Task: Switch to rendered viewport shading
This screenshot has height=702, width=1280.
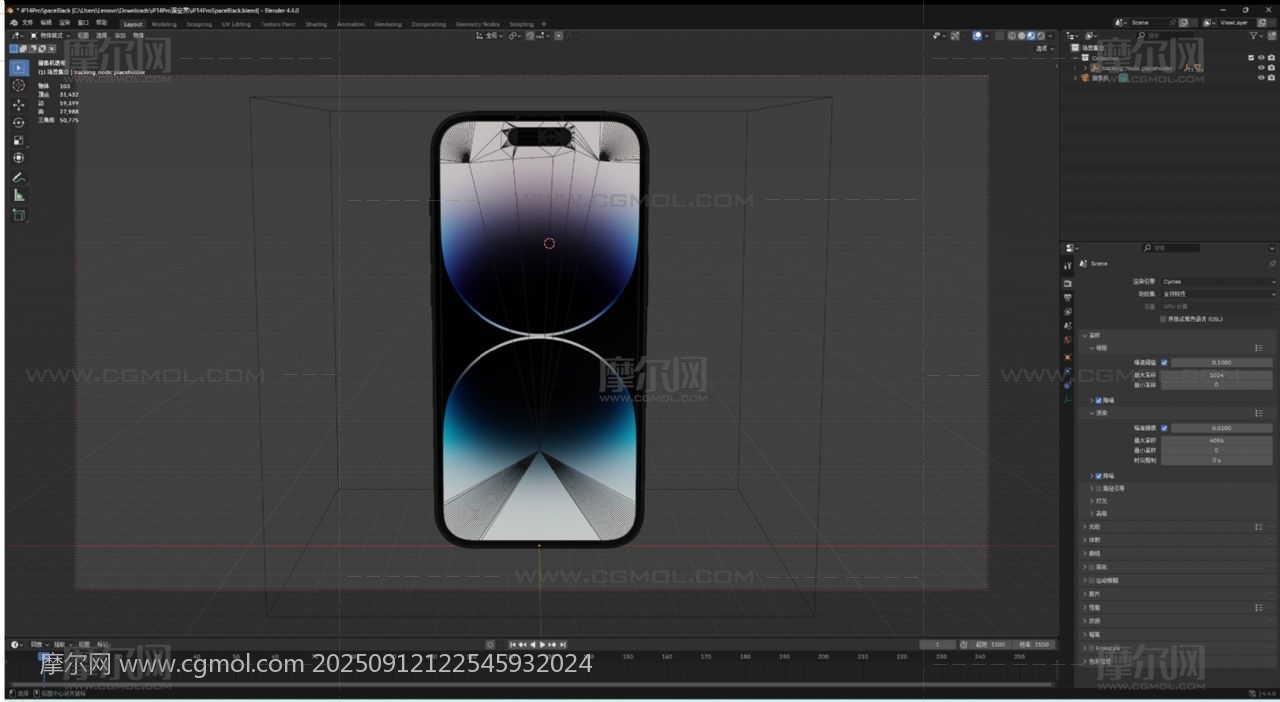Action: 1042,36
